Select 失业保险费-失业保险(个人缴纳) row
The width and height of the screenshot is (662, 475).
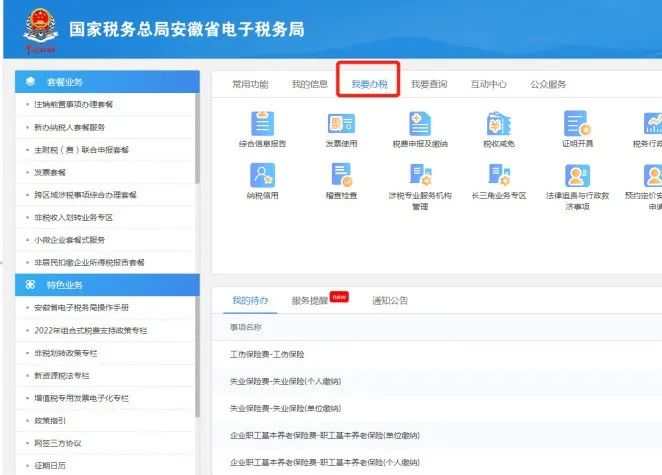pyautogui.click(x=437, y=381)
